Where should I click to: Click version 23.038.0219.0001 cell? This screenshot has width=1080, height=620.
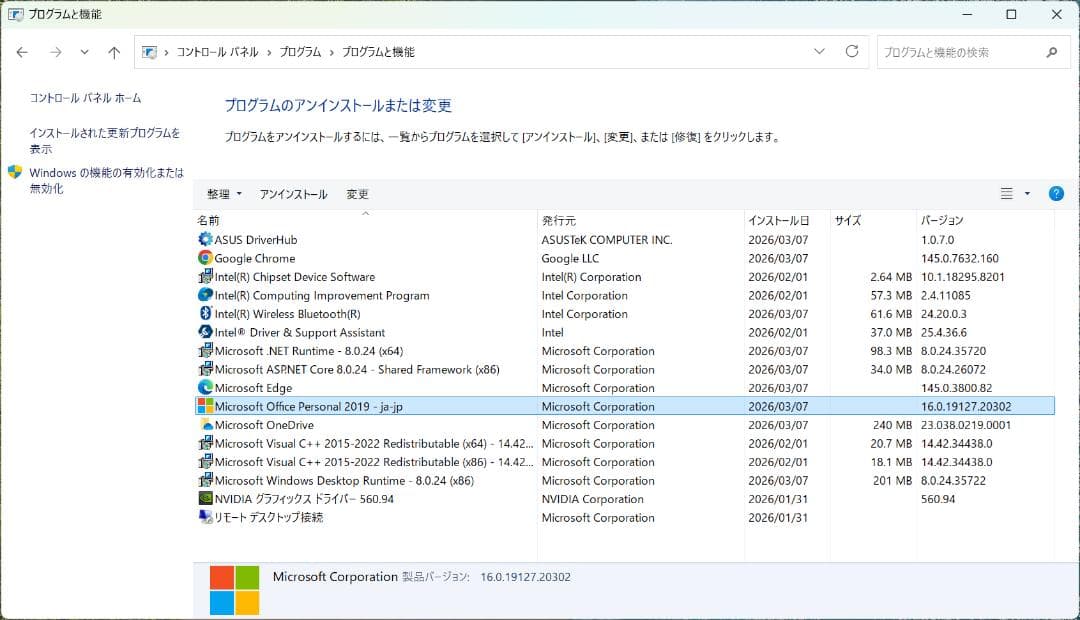point(966,425)
